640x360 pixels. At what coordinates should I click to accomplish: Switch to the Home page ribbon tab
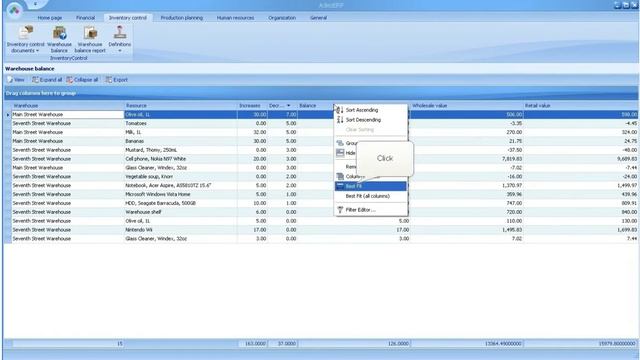[50, 18]
